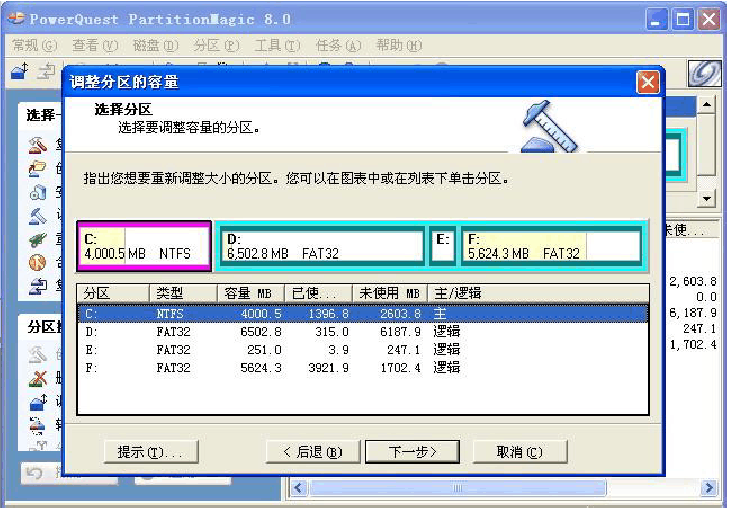Select the D: FAT32 row in the partition list
The height and width of the screenshot is (508, 730).
coord(363,332)
